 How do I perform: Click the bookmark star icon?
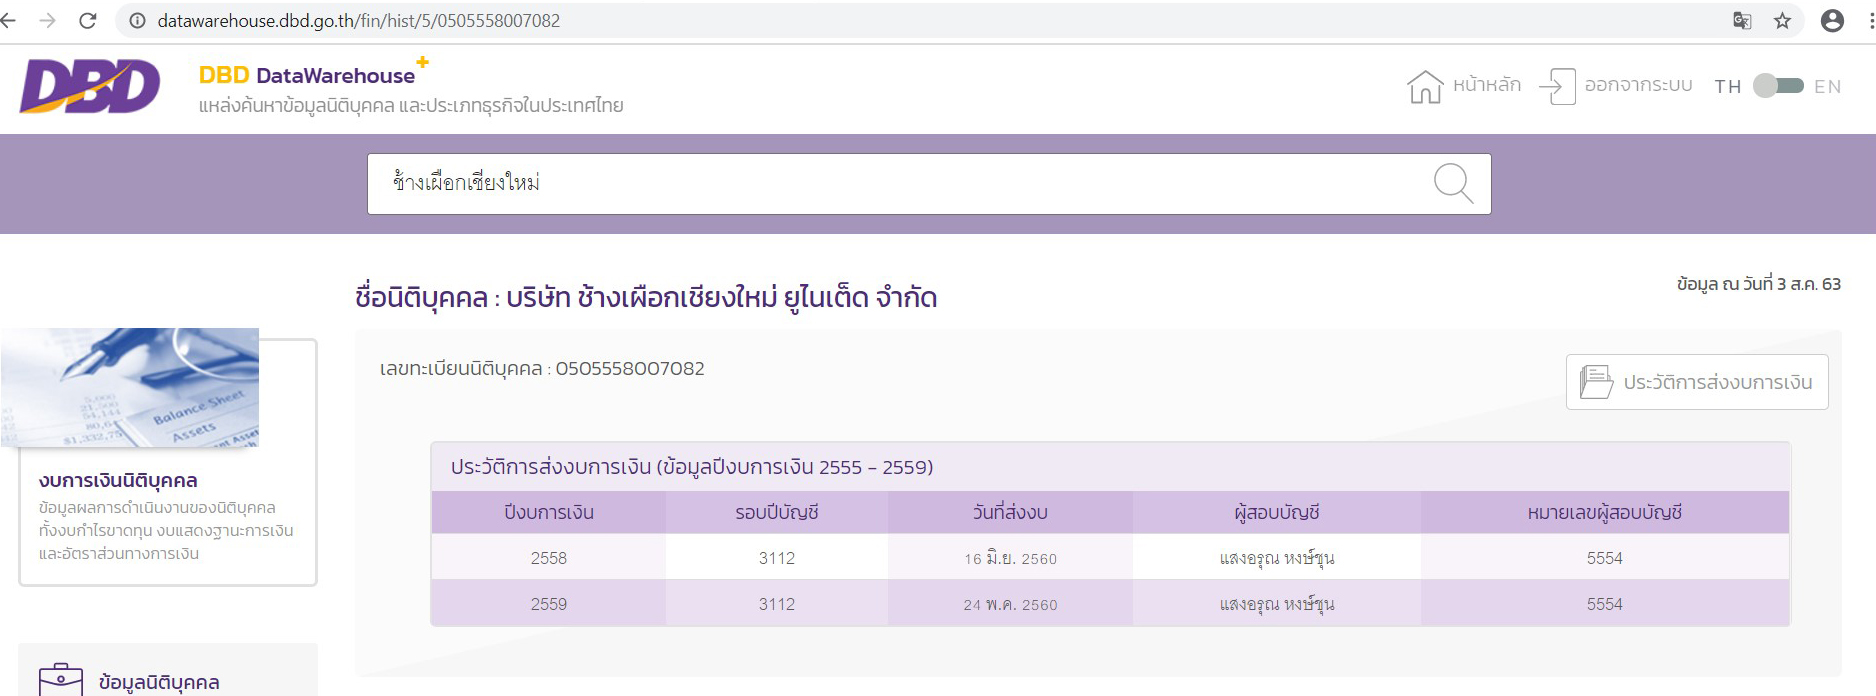pyautogui.click(x=1782, y=21)
